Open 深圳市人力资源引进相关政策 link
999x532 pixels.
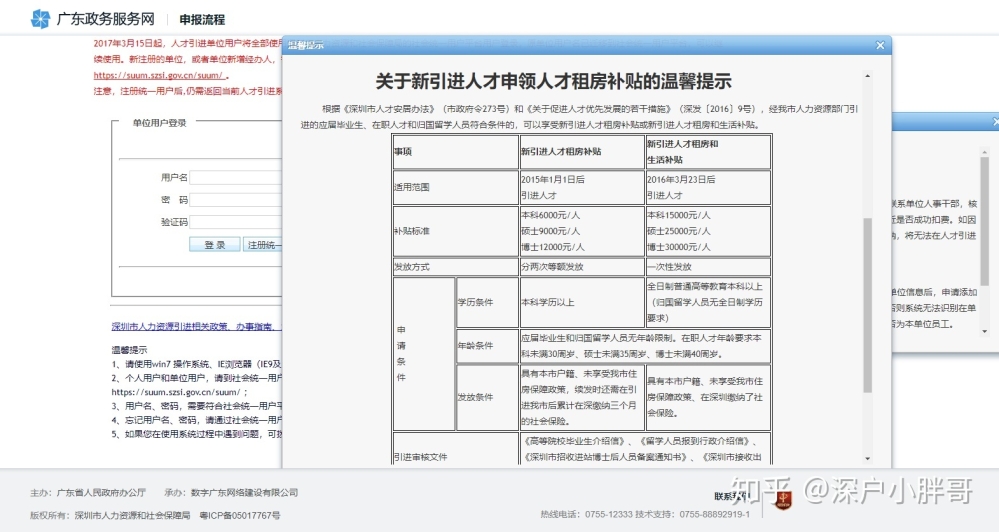196,326
